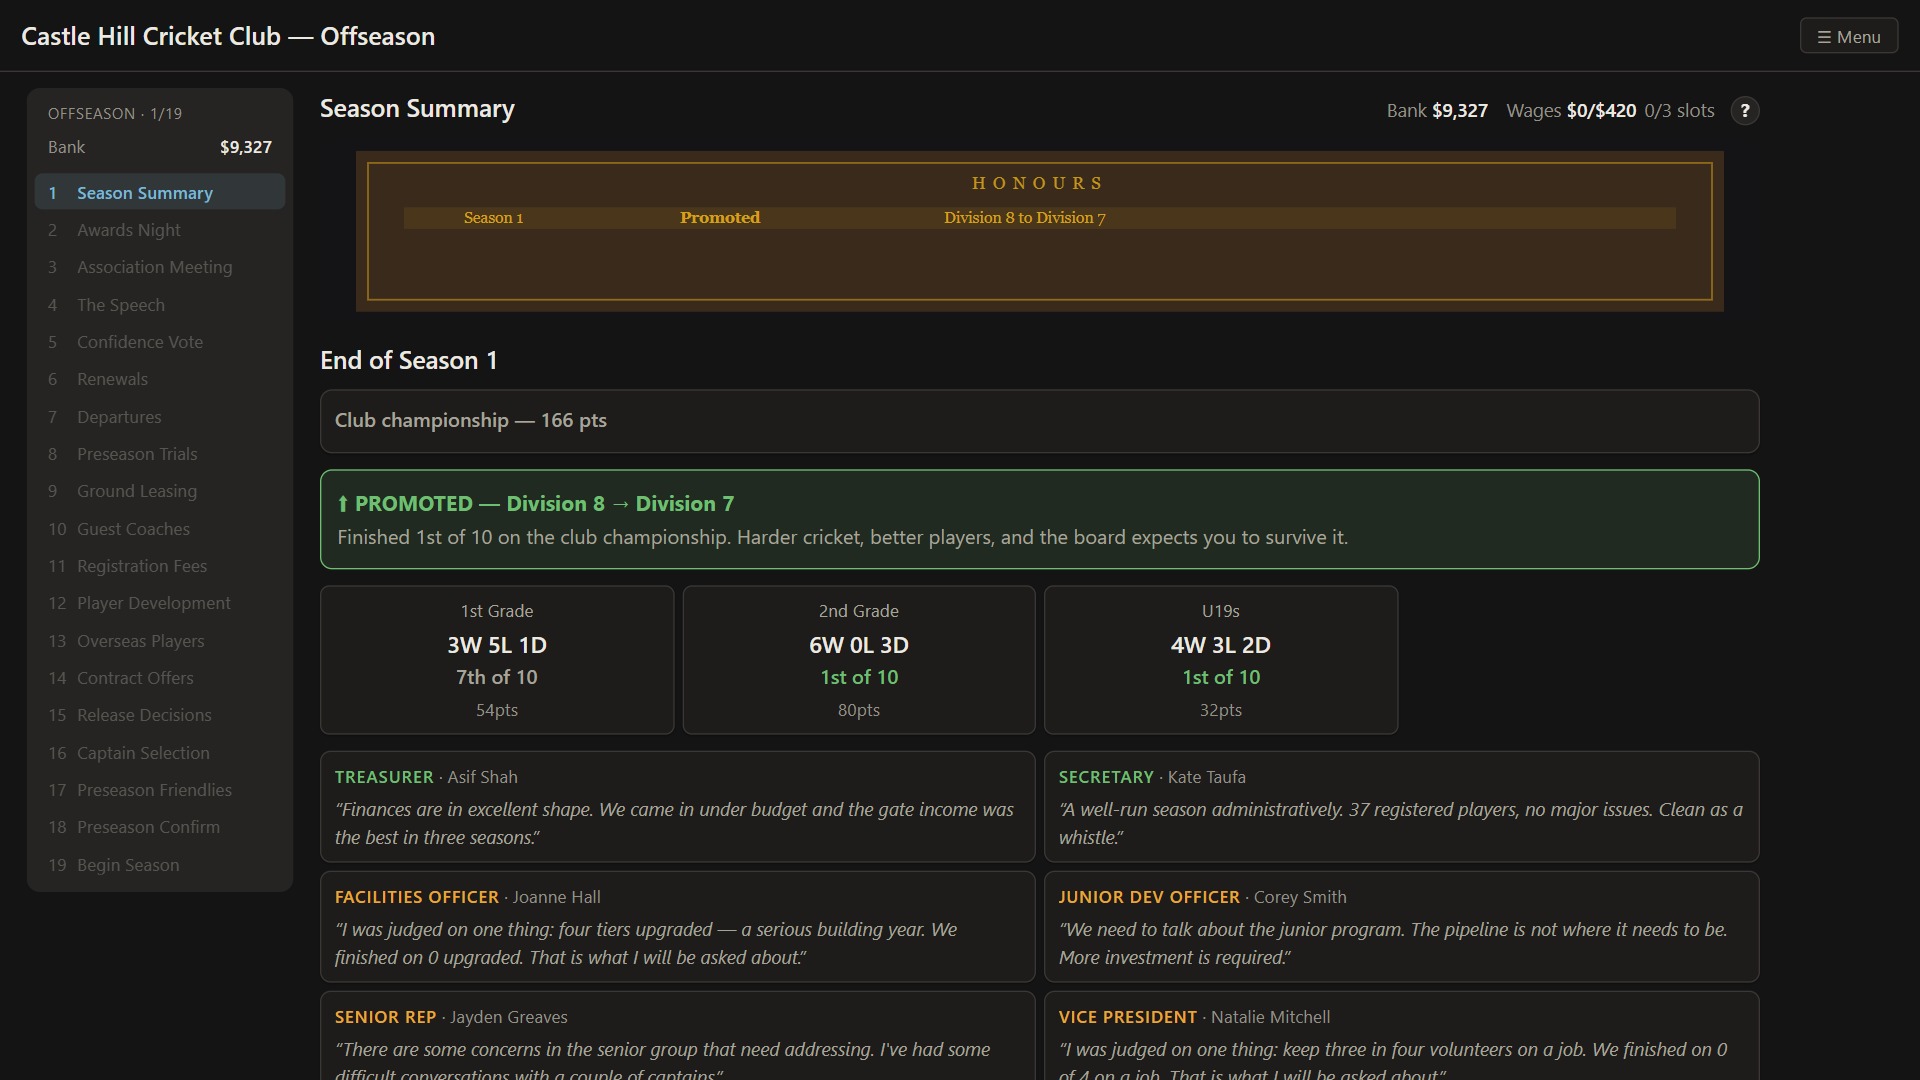This screenshot has height=1080, width=1920.
Task: Open Confidence Vote step
Action: pyautogui.click(x=160, y=342)
